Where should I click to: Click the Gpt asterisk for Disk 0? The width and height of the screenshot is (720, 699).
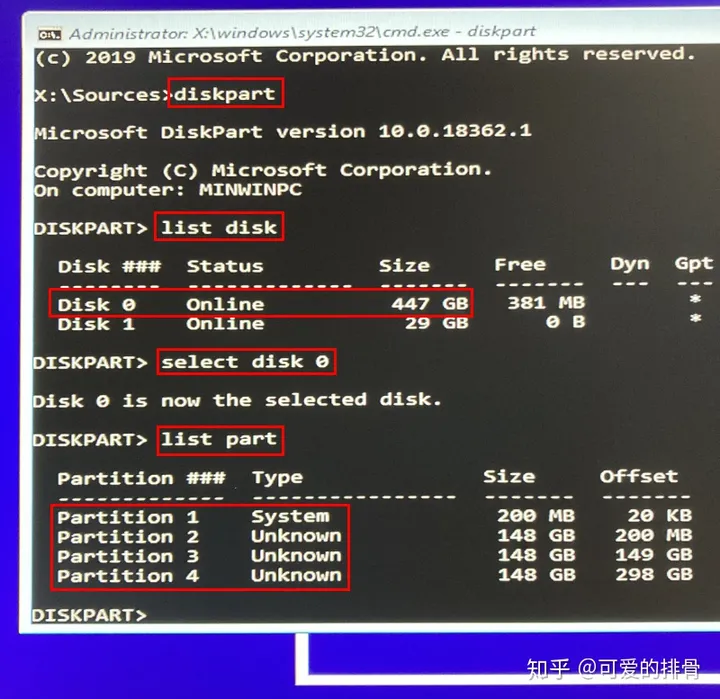[x=695, y=299]
